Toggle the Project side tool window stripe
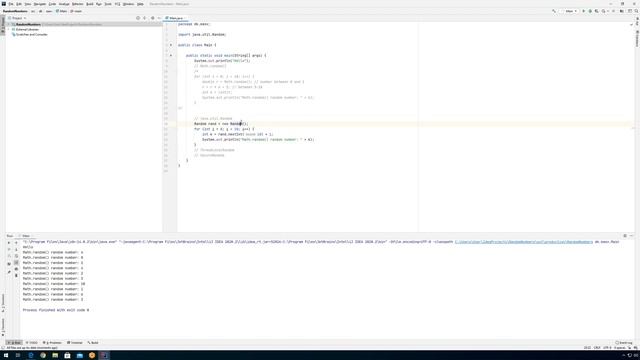The width and height of the screenshot is (640, 360). coord(2,24)
